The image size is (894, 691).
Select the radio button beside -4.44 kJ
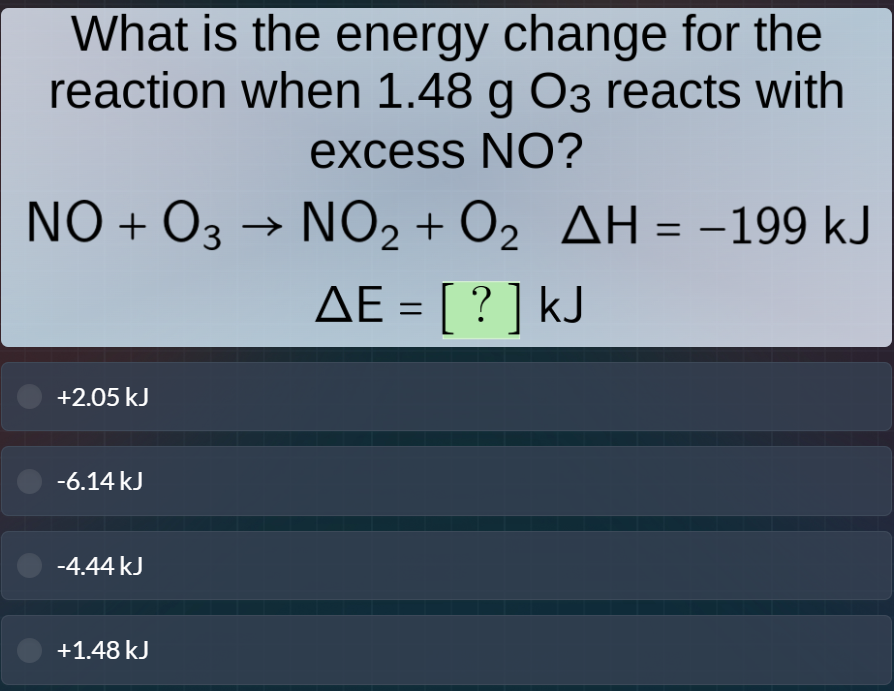30,565
